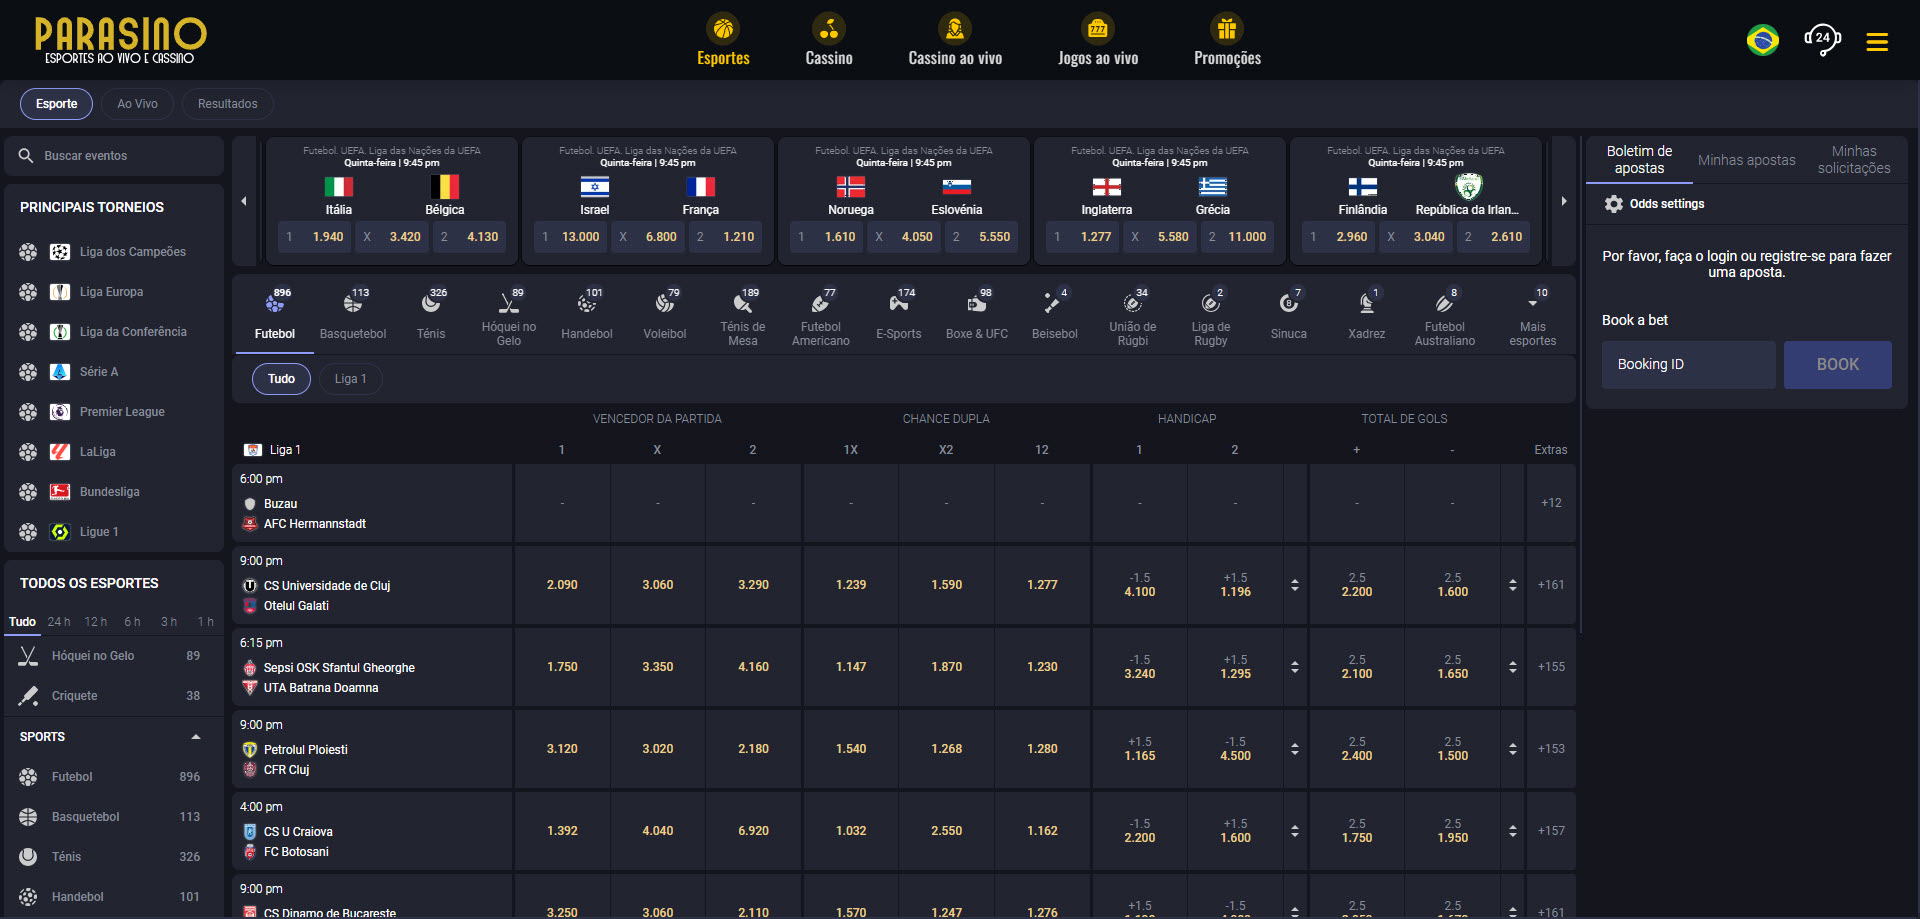Screen dimensions: 1920x919
Task: Open total goals line selector for CS U Craiova
Action: click(x=1513, y=831)
